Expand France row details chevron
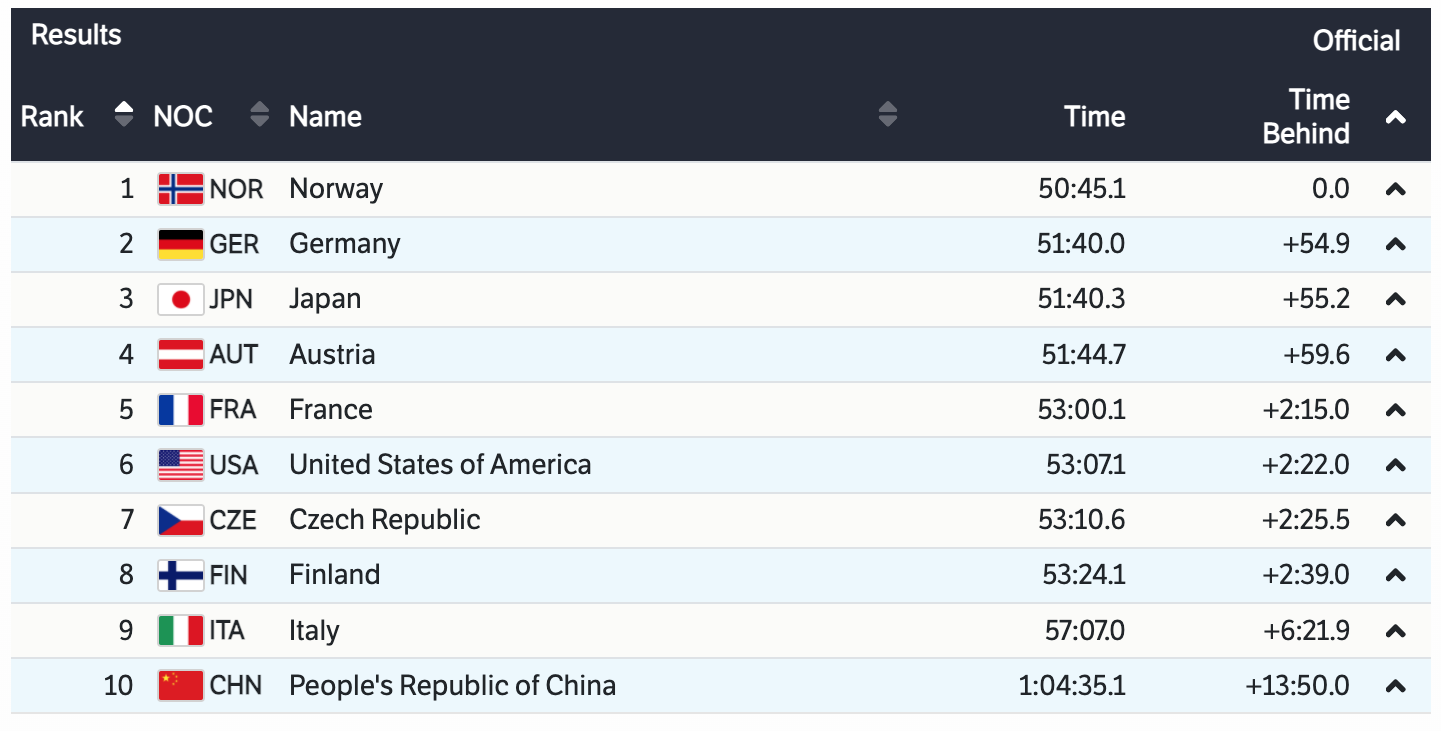The height and width of the screenshot is (731, 1441). click(x=1396, y=410)
